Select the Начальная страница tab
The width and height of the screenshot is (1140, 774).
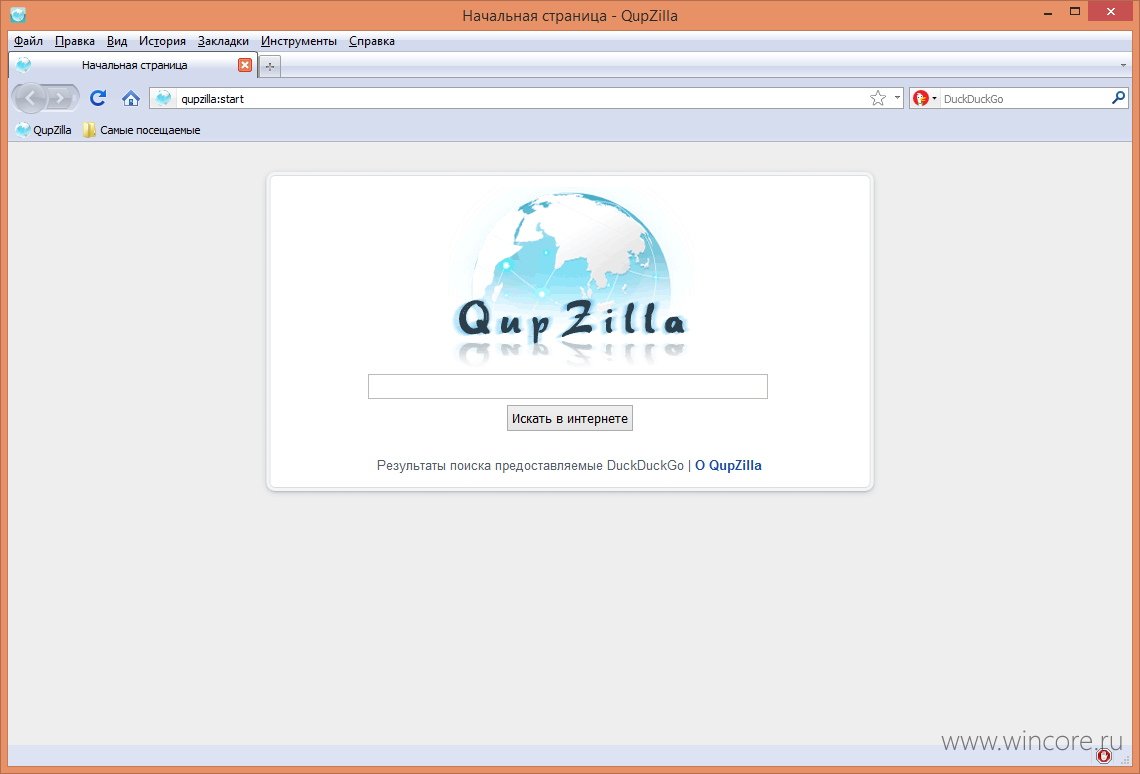coord(133,65)
